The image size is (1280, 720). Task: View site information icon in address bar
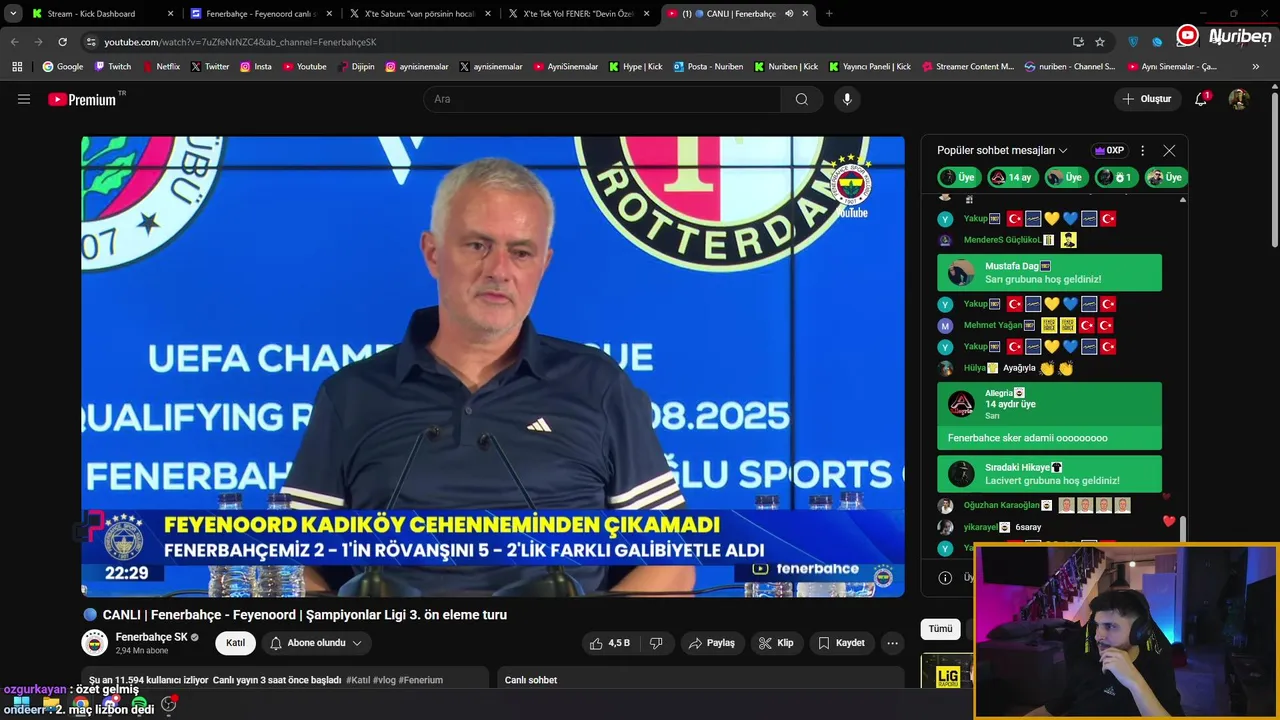click(91, 42)
